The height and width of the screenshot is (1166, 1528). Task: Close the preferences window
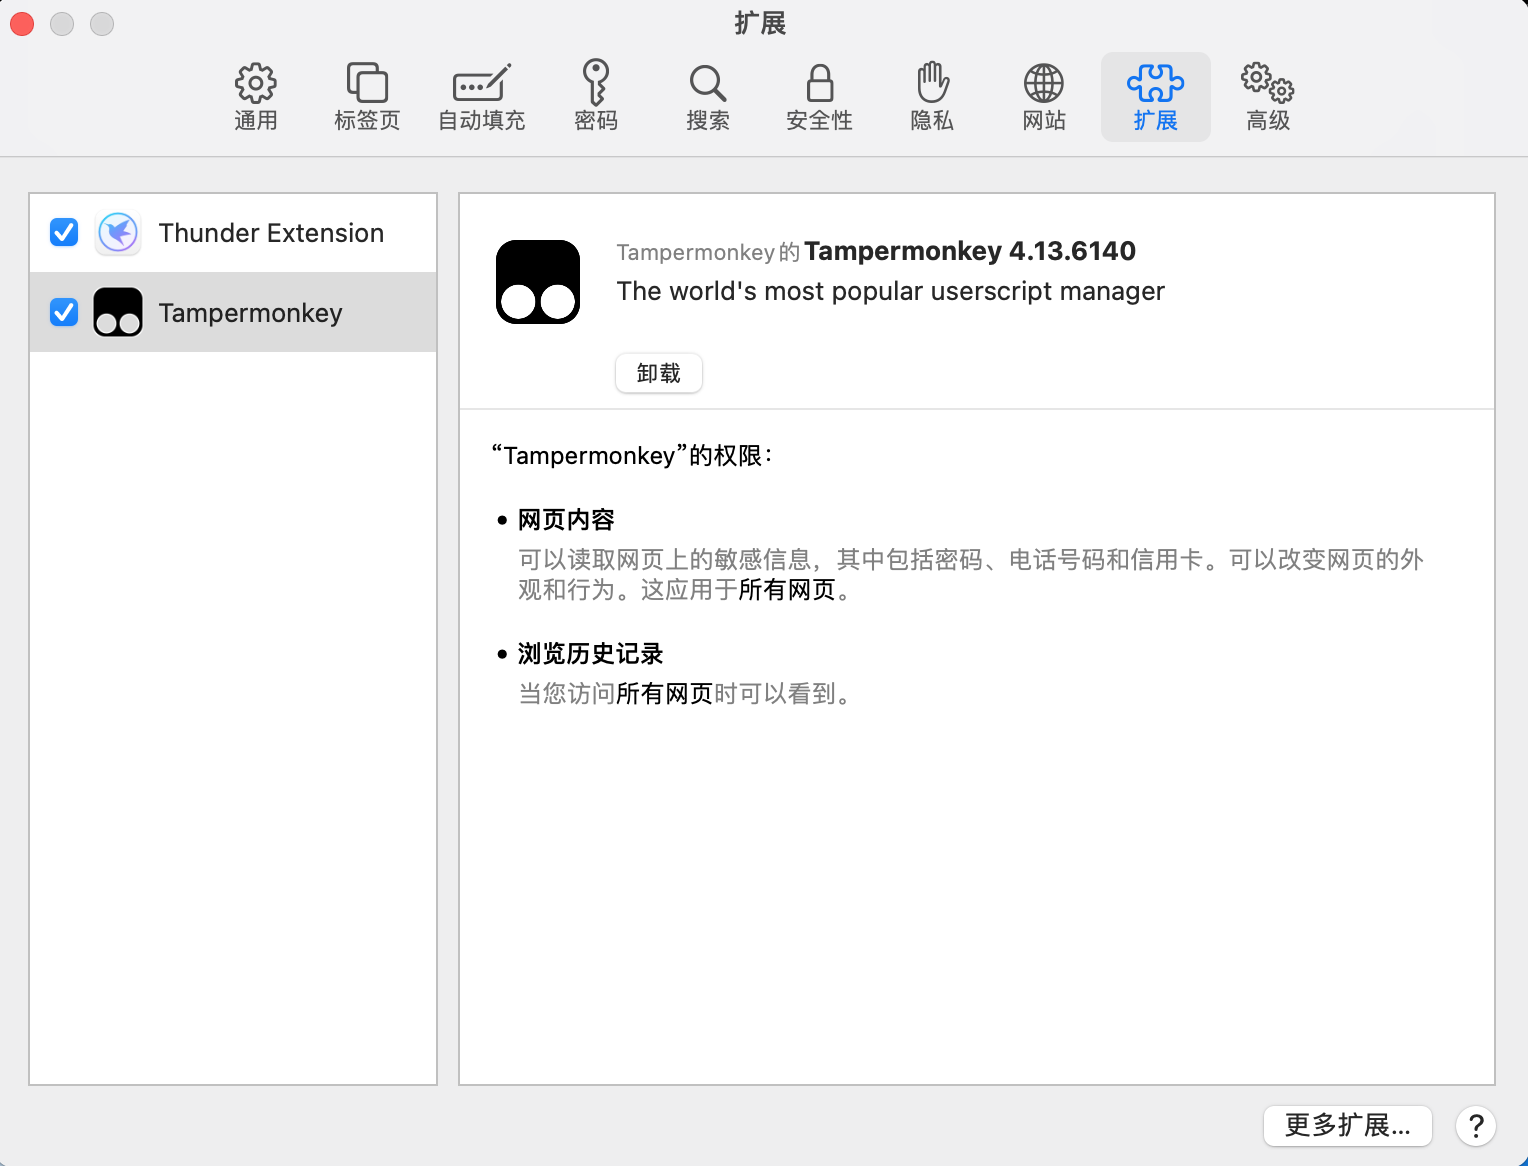pyautogui.click(x=22, y=24)
